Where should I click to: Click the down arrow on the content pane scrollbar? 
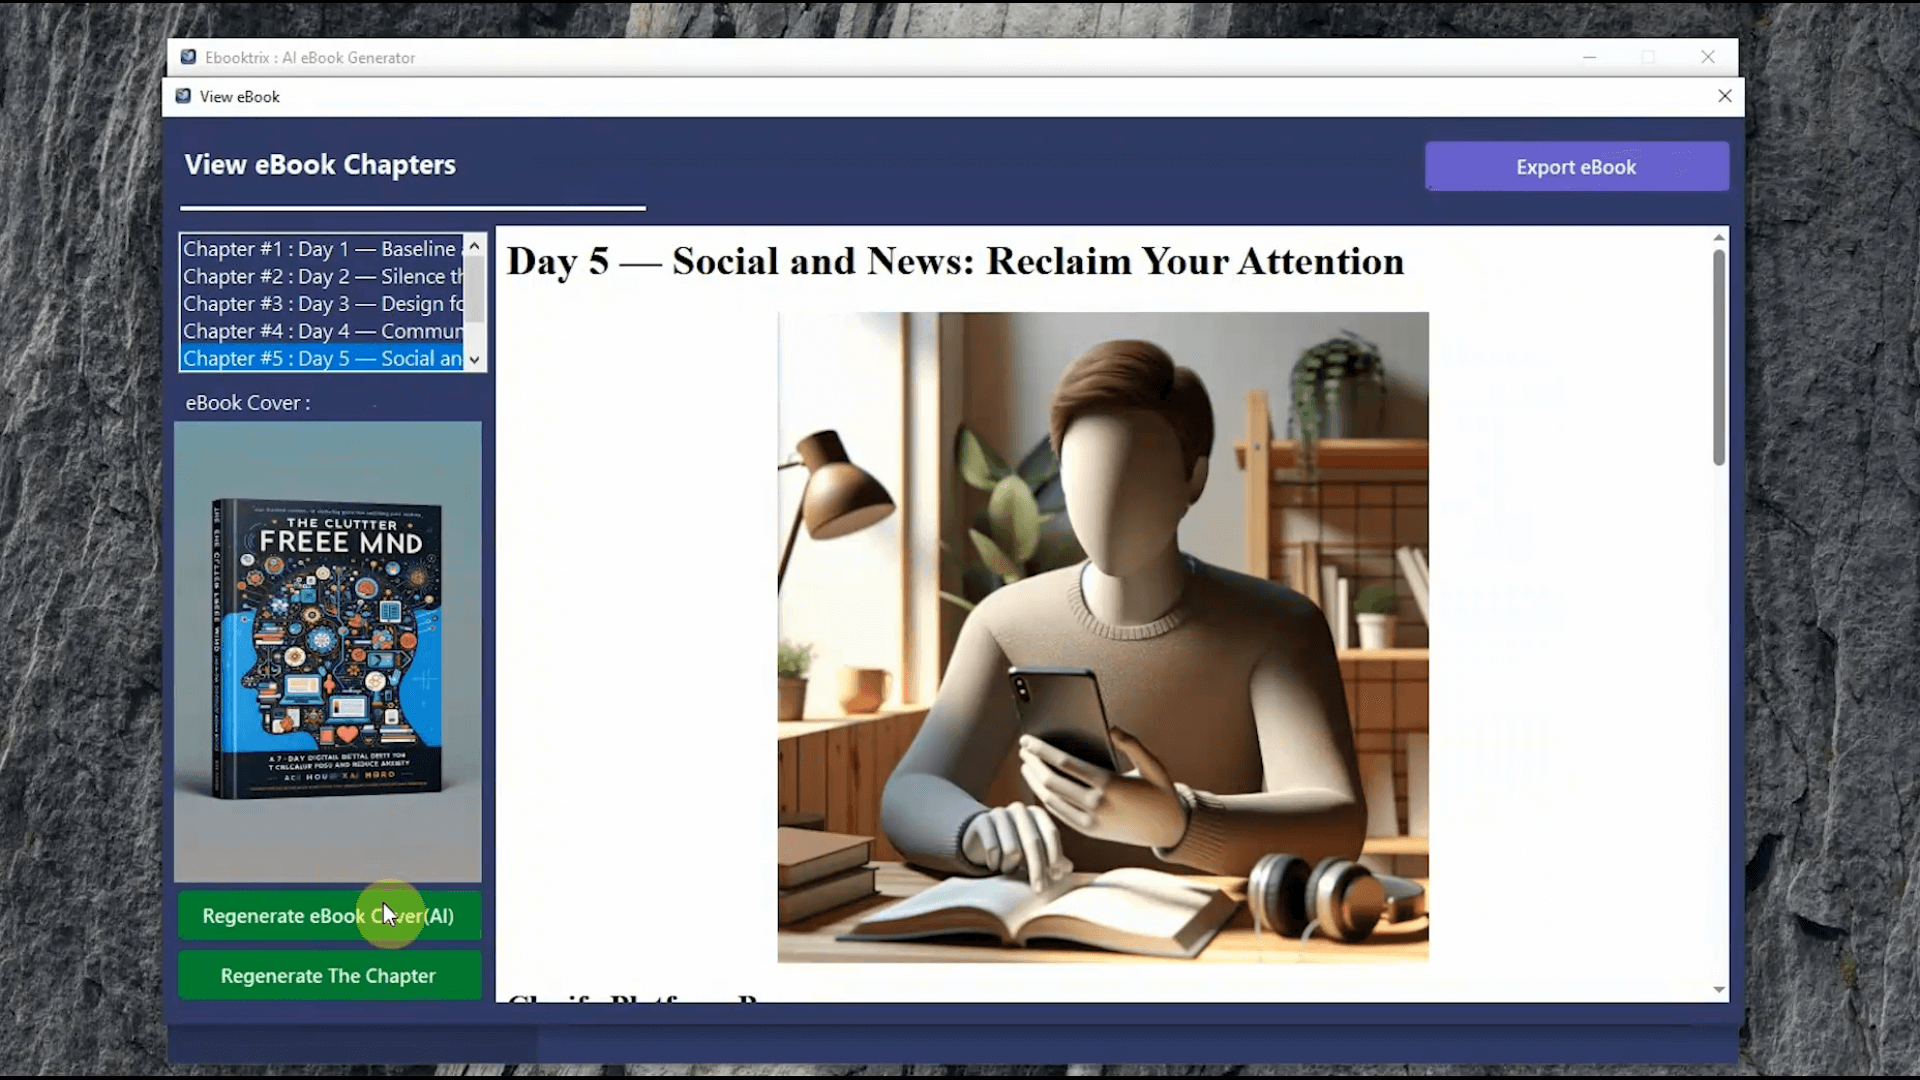coord(1719,990)
